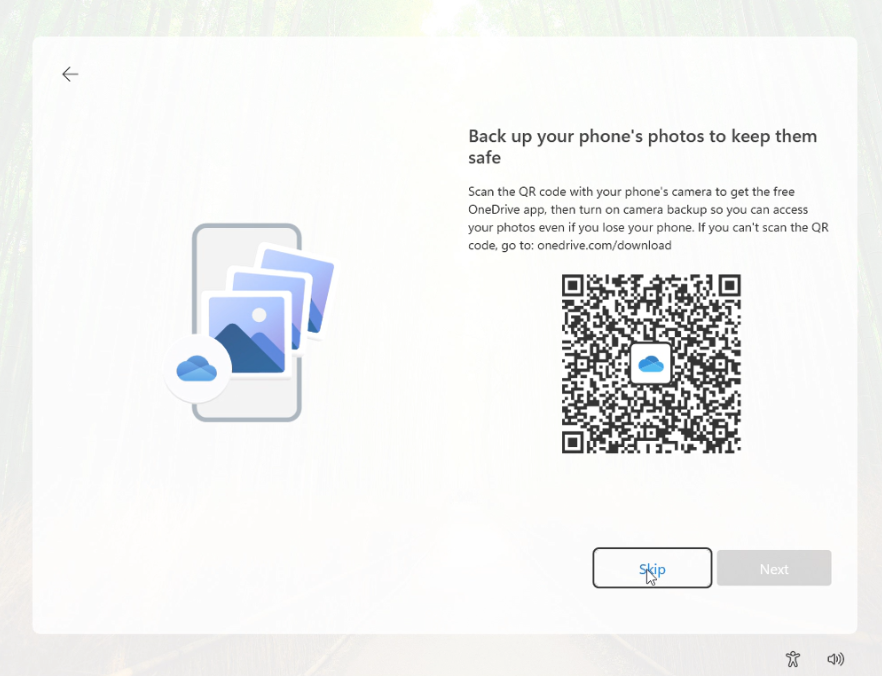Viewport: 882px width, 677px height.
Task: Click the OneDrive cloud logo inside the QR code
Action: tap(651, 363)
